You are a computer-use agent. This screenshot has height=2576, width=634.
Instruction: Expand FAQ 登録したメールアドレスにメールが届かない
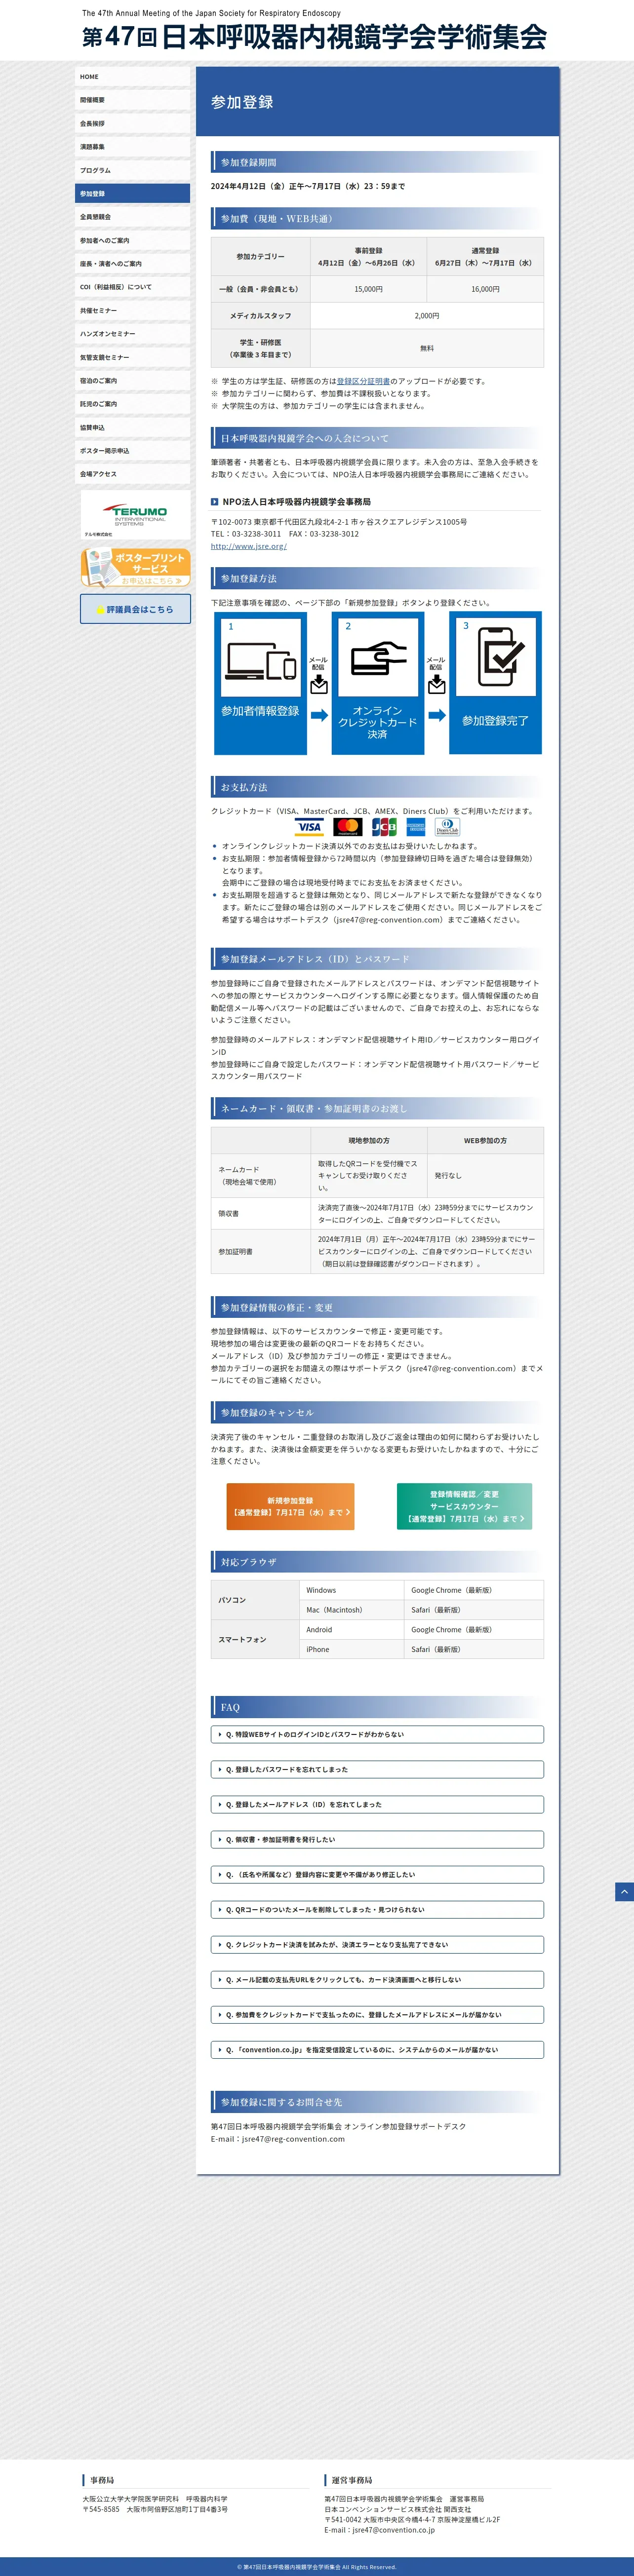coord(378,2014)
